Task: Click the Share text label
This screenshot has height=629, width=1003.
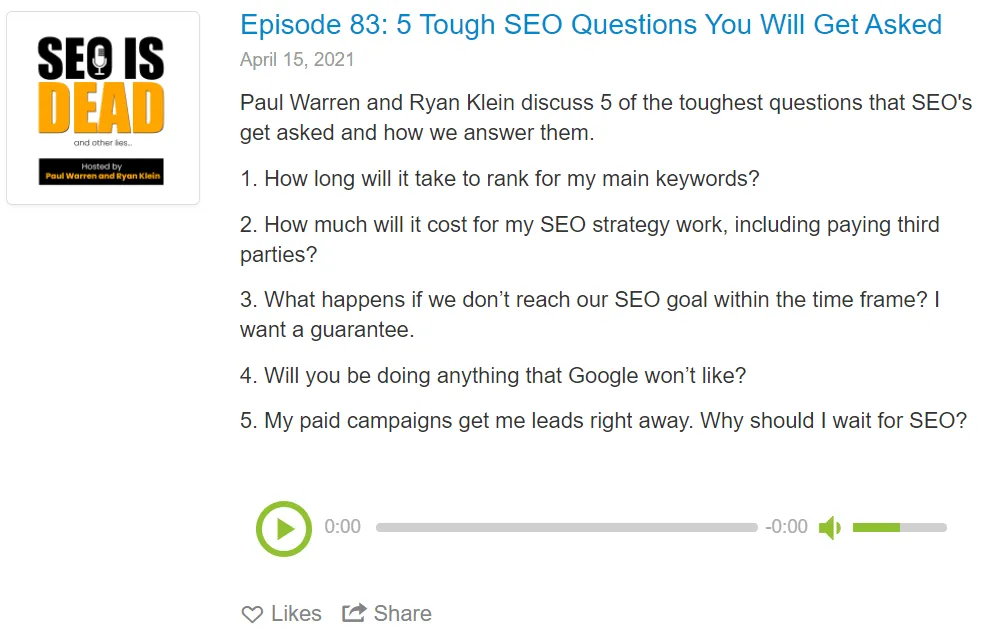Action: (x=403, y=614)
